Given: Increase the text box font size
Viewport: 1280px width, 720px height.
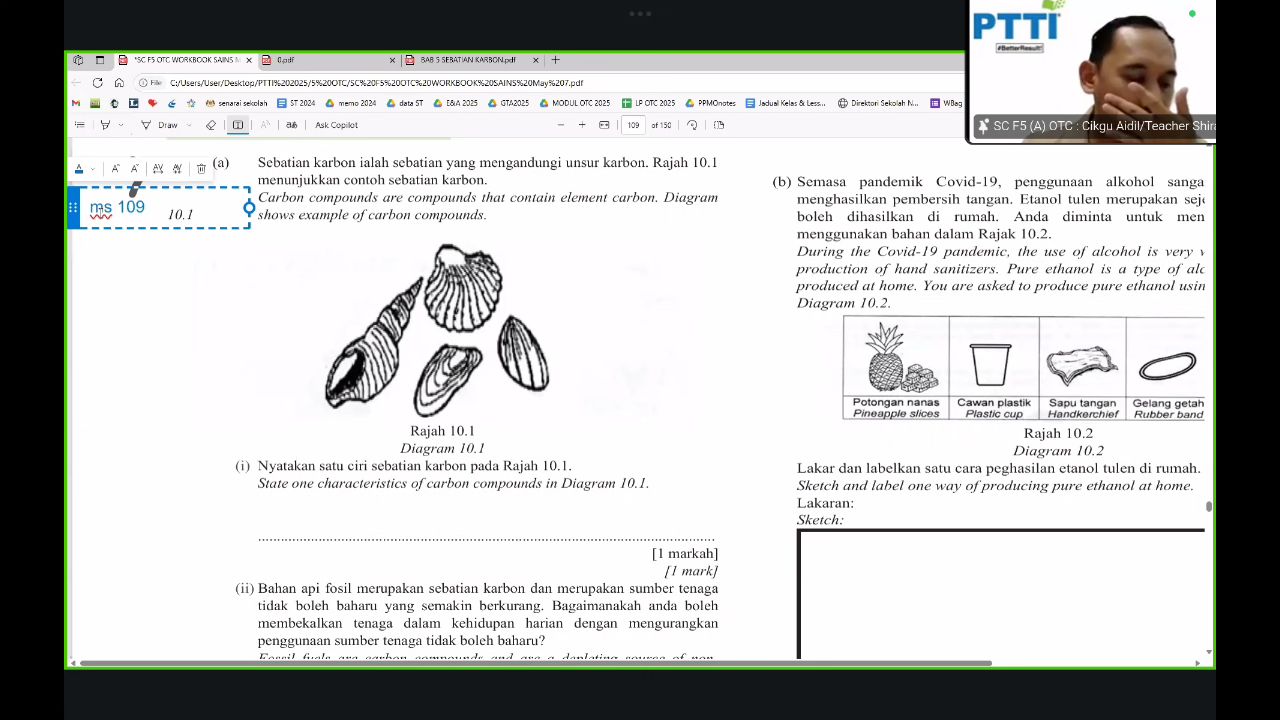Looking at the screenshot, I should (115, 169).
